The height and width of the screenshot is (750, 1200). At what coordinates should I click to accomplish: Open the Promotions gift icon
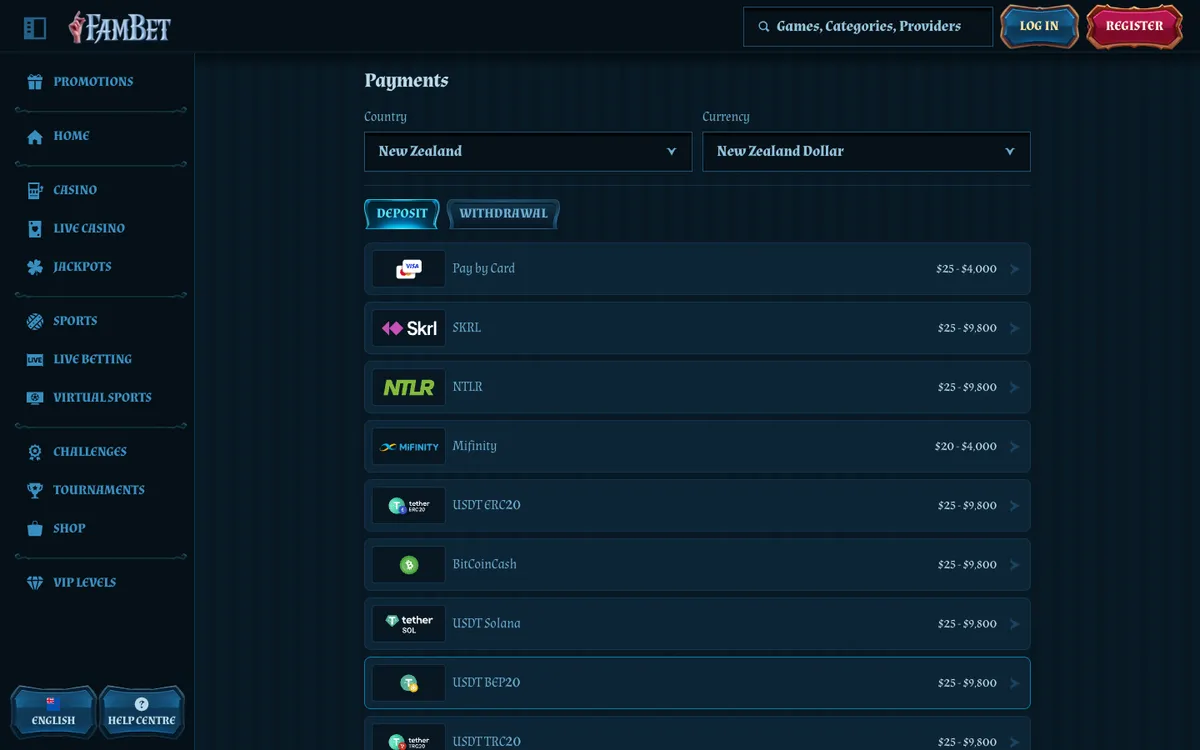35,82
